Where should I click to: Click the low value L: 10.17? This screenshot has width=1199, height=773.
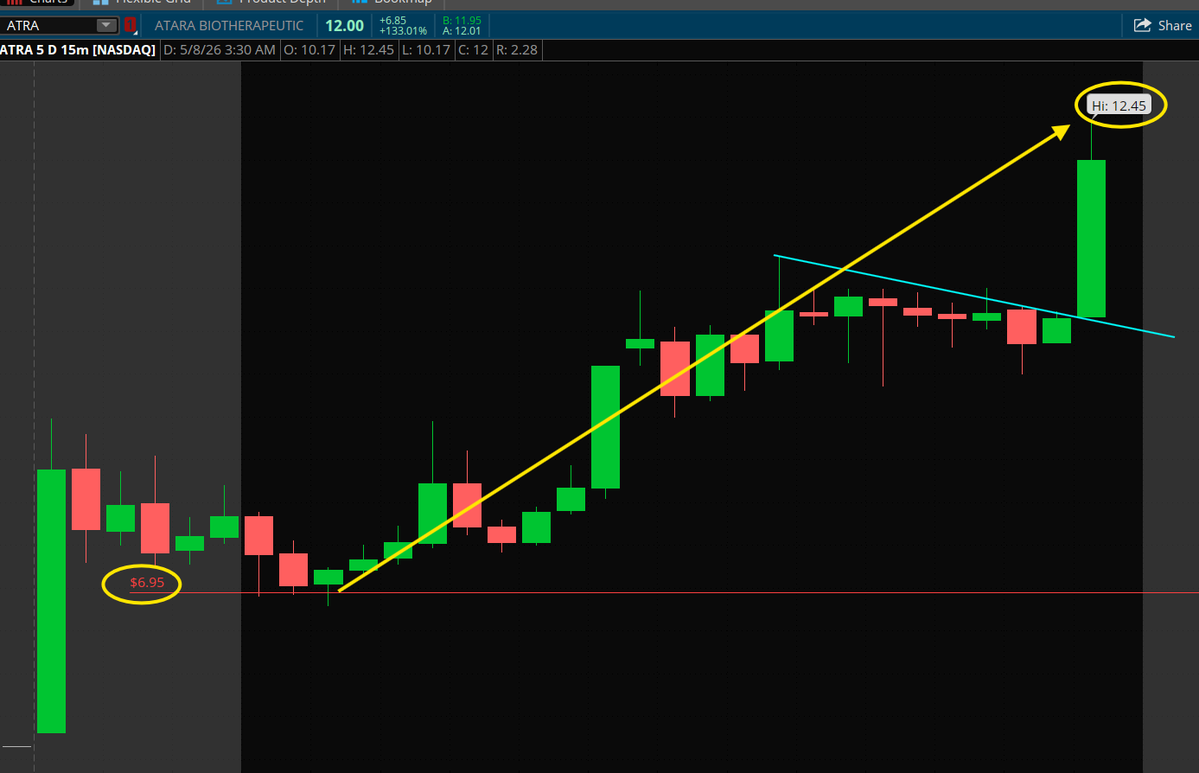point(426,50)
